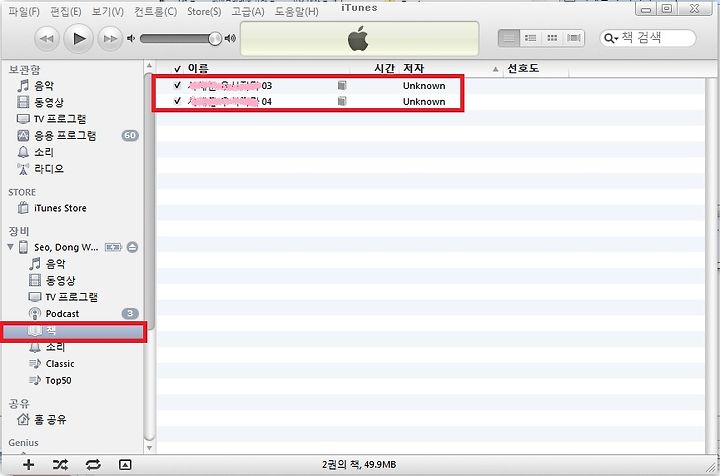The height and width of the screenshot is (476, 720).
Task: Open the 컨트롤(C) menu
Action: point(155,11)
